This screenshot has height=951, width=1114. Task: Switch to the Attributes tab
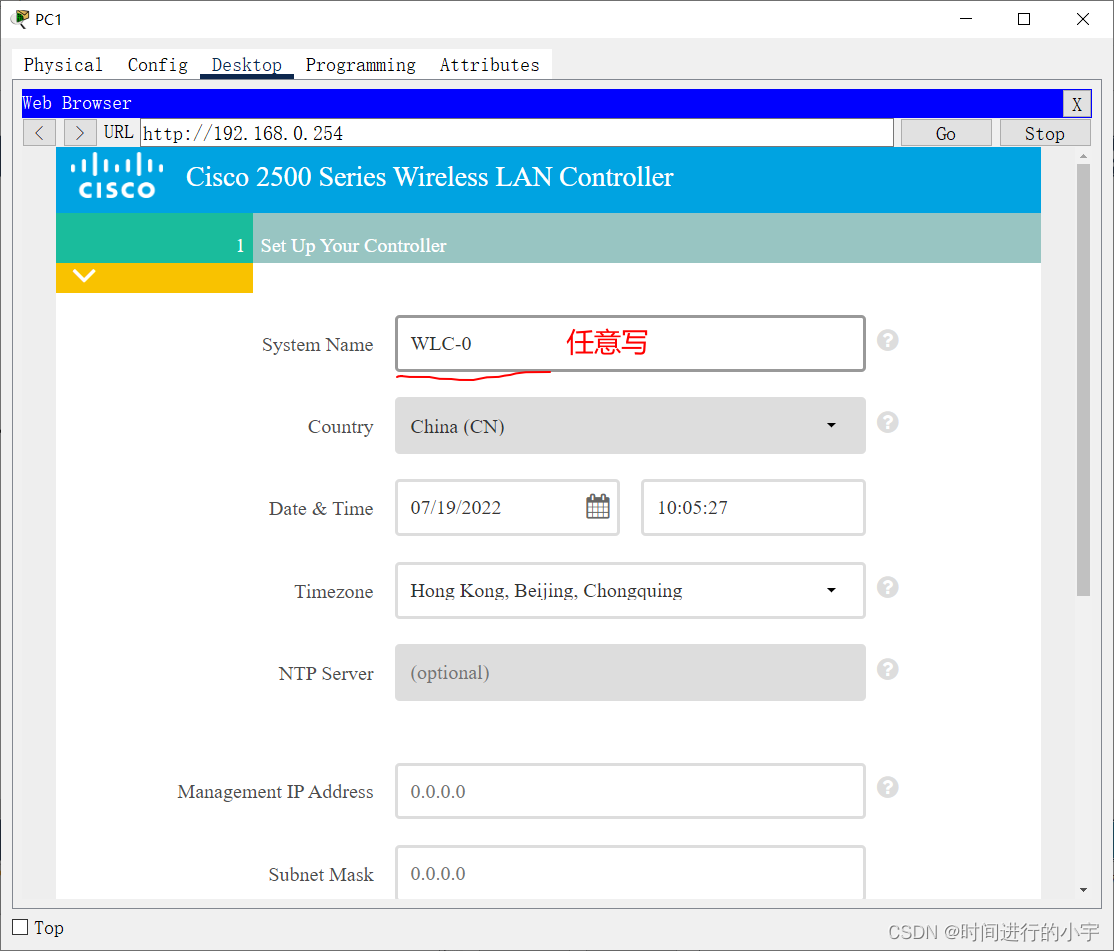pyautogui.click(x=489, y=64)
